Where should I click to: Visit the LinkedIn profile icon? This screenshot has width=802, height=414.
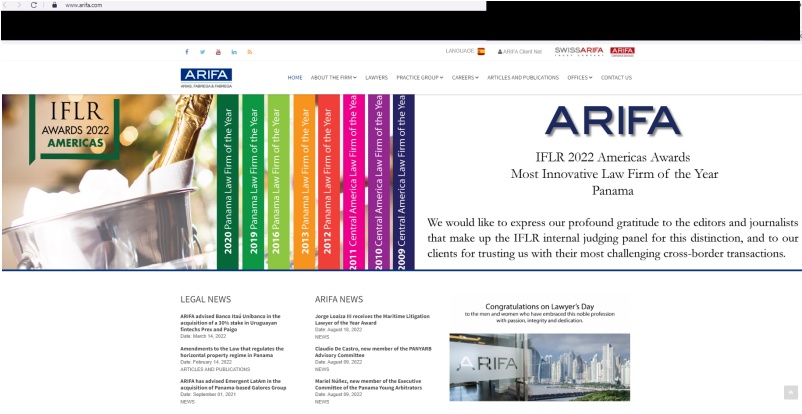(234, 51)
